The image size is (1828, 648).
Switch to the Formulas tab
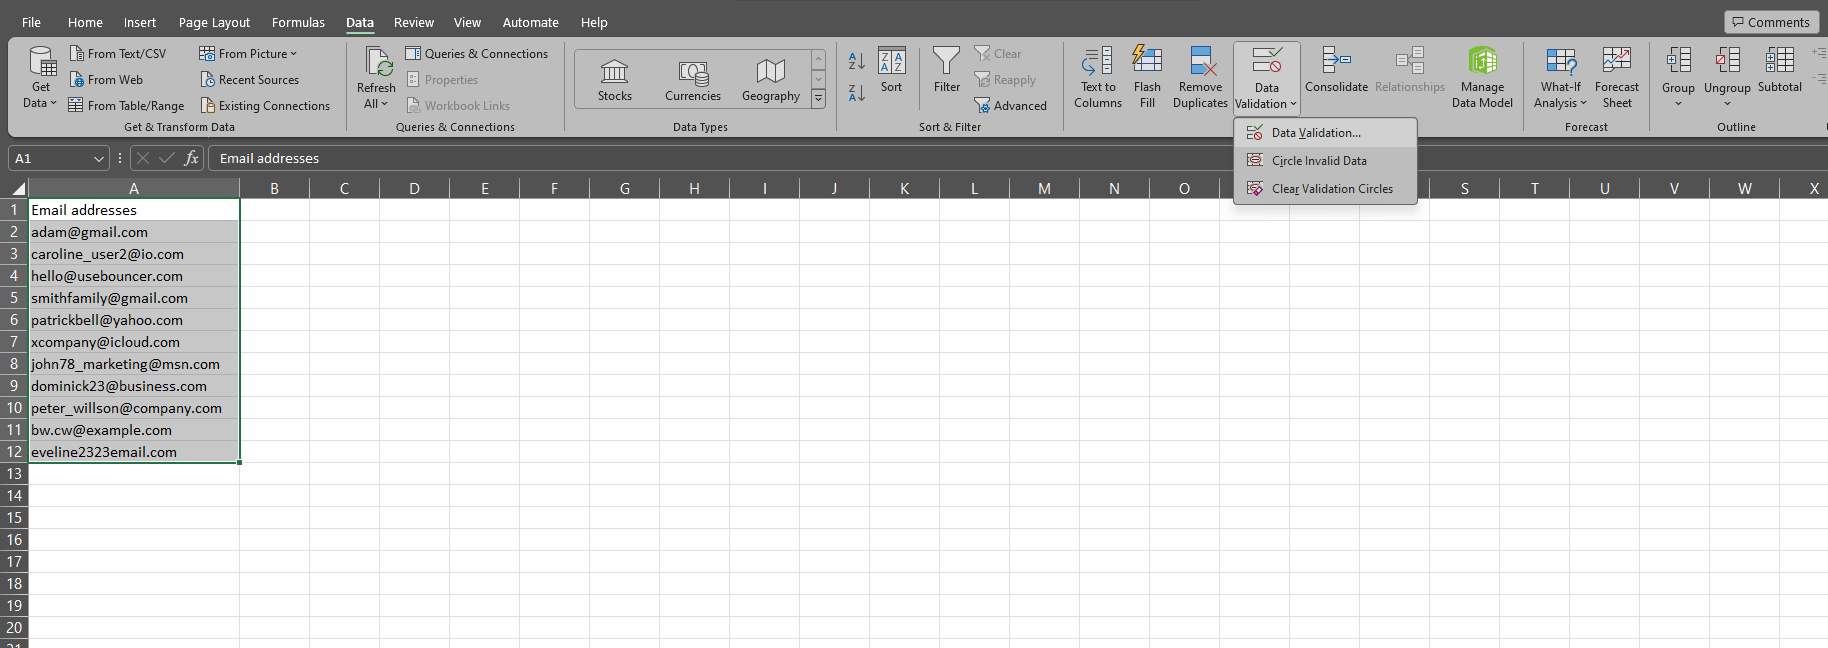298,22
